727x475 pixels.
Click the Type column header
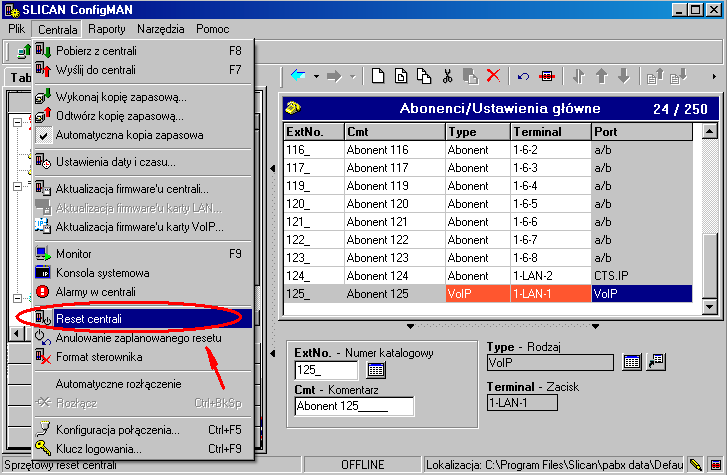[x=478, y=132]
